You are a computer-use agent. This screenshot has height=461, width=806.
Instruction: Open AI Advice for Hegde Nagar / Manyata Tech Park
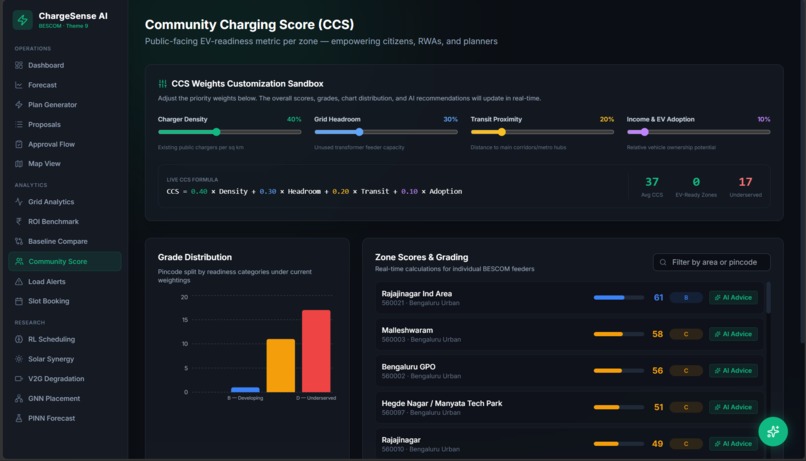733,407
